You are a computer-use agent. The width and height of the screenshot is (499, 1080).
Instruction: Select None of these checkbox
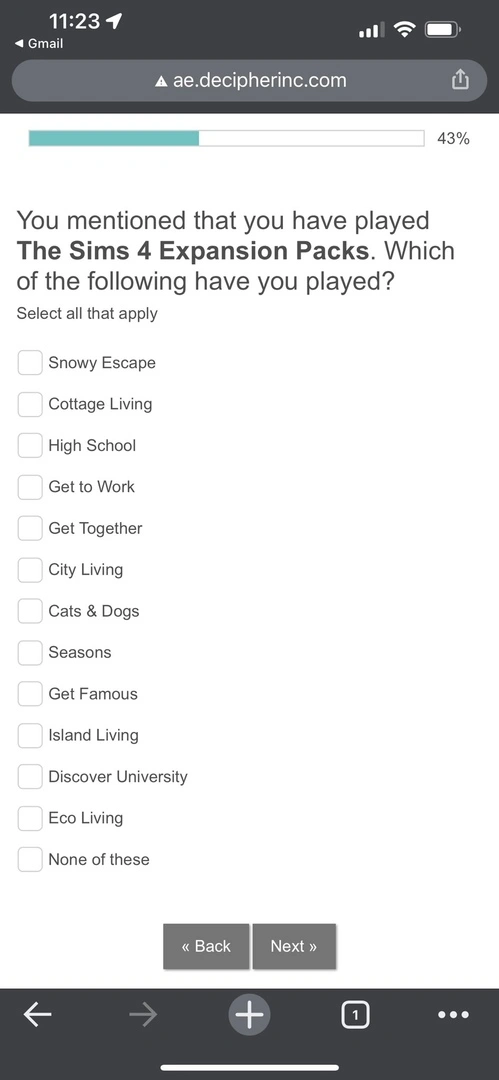pos(30,859)
